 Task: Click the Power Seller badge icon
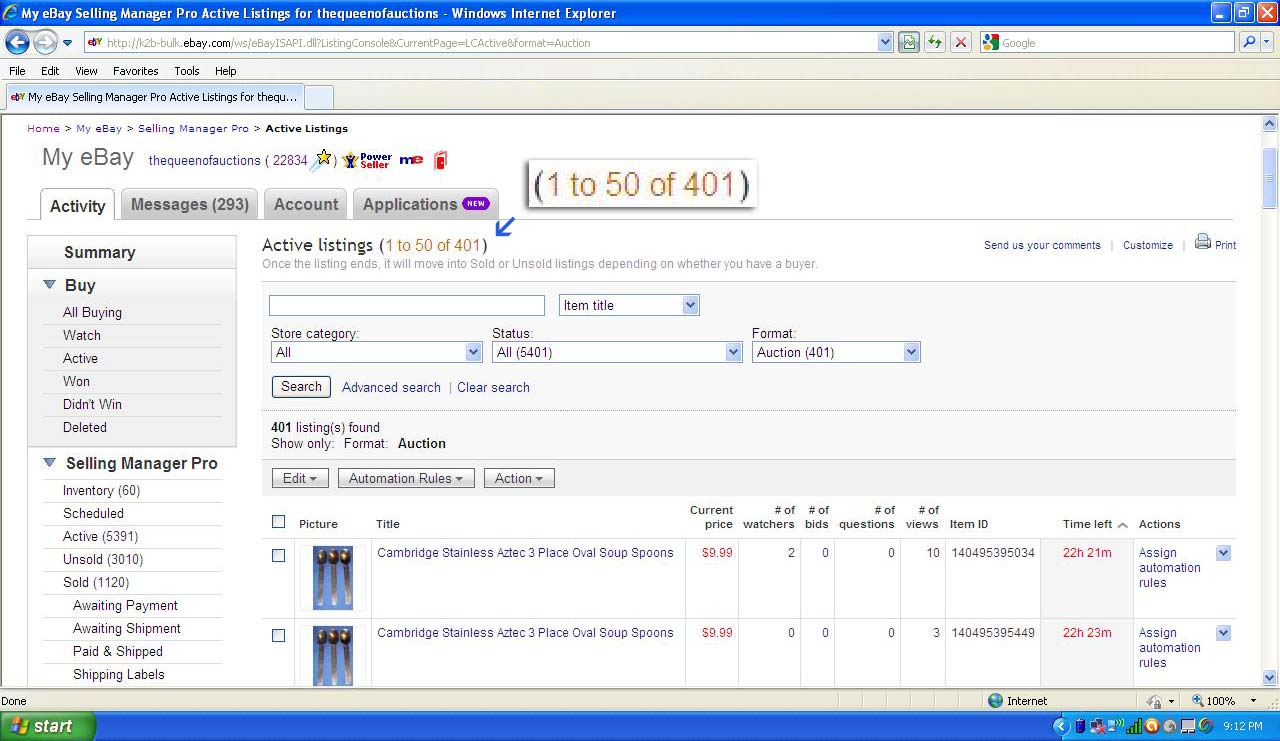click(x=366, y=160)
